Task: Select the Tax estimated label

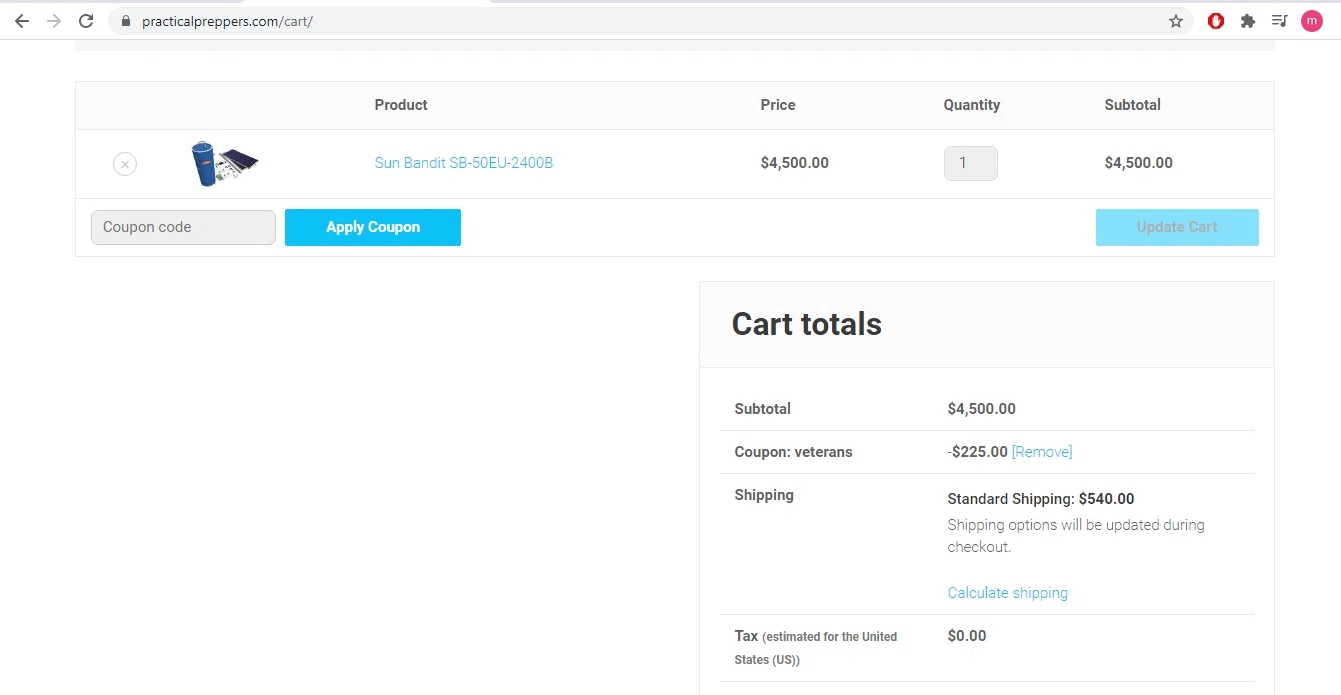Action: (816, 647)
